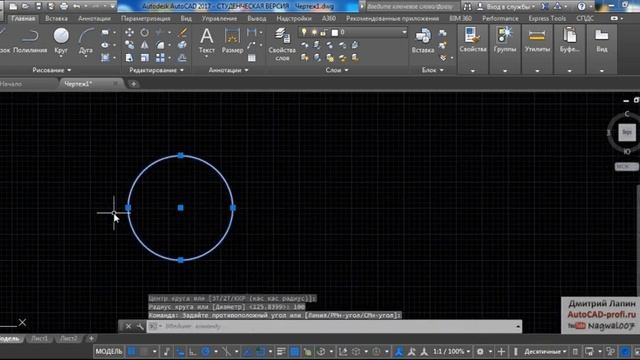
Task: Expand the Блок panel
Action: pyautogui.click(x=432, y=70)
